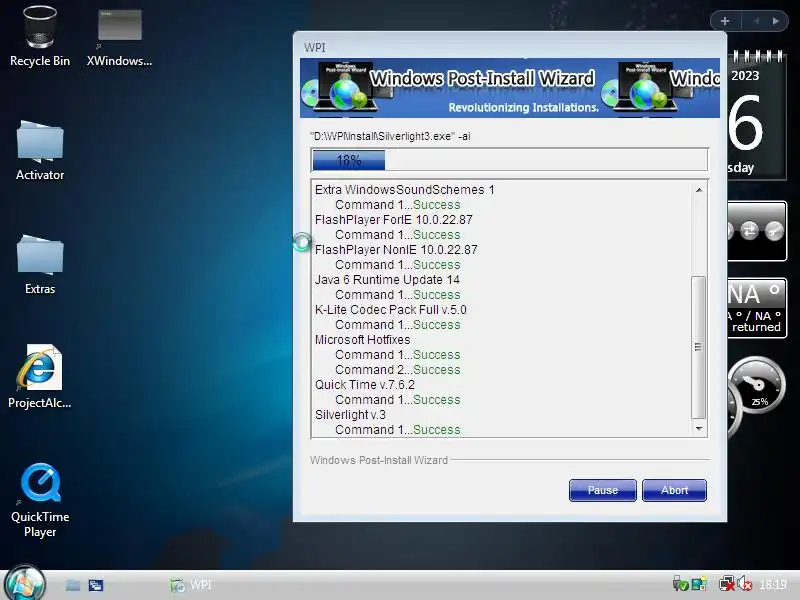This screenshot has height=600, width=800.
Task: Select 'FlashPlayer ForIE 10.0.22.87' log entry
Action: pos(393,220)
